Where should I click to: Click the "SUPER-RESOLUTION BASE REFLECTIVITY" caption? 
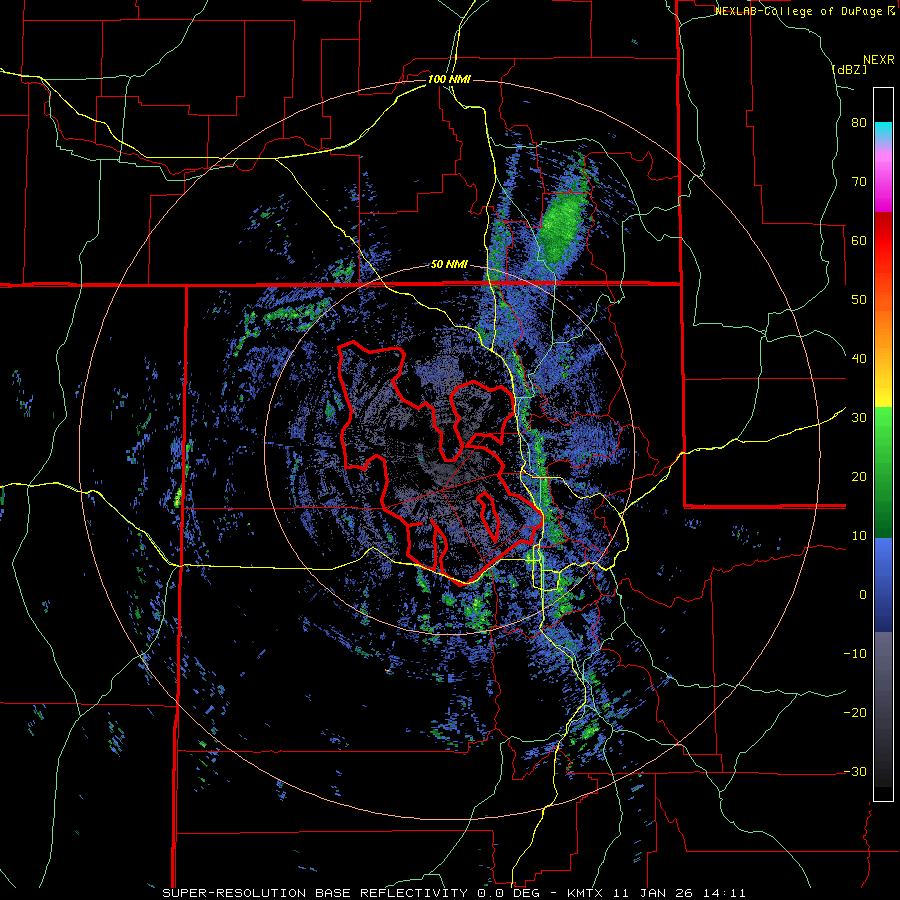315,893
